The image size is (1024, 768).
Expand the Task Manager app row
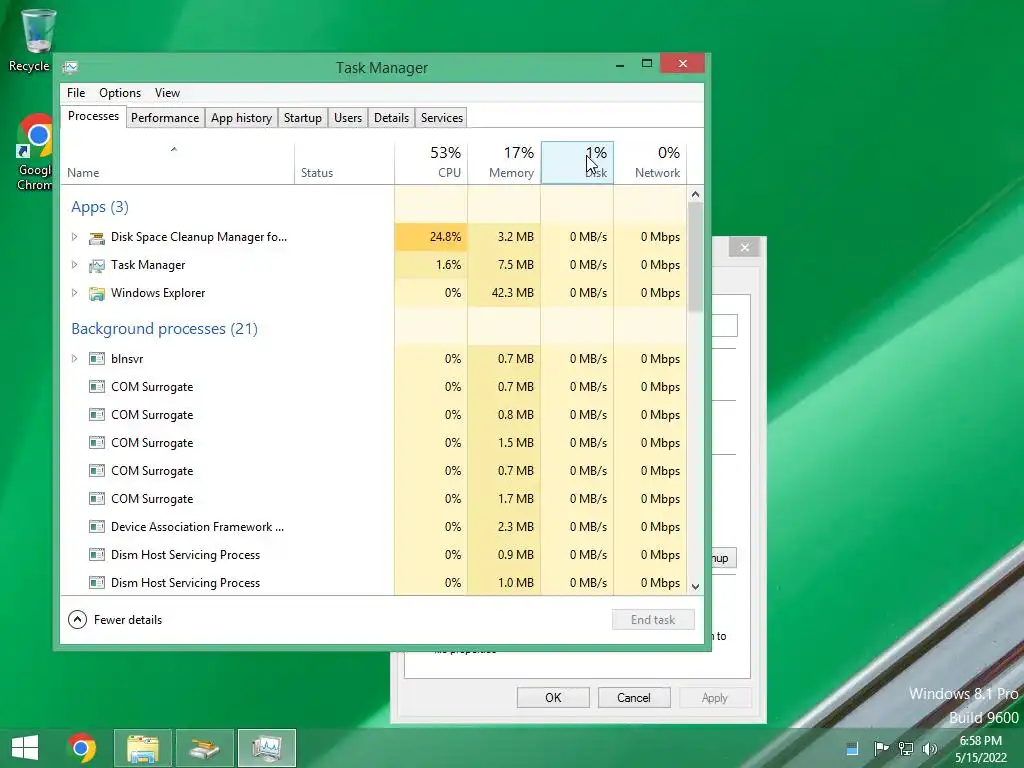tap(74, 265)
